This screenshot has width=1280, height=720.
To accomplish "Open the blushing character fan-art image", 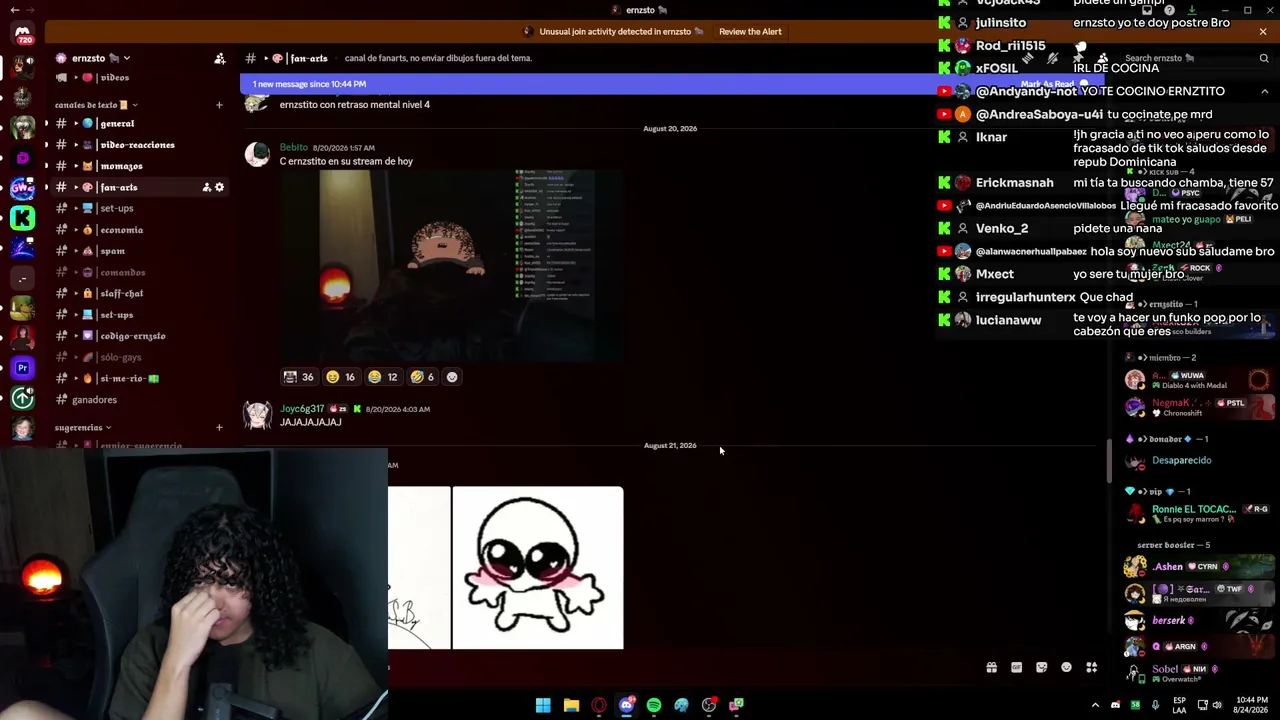I will 538,568.
